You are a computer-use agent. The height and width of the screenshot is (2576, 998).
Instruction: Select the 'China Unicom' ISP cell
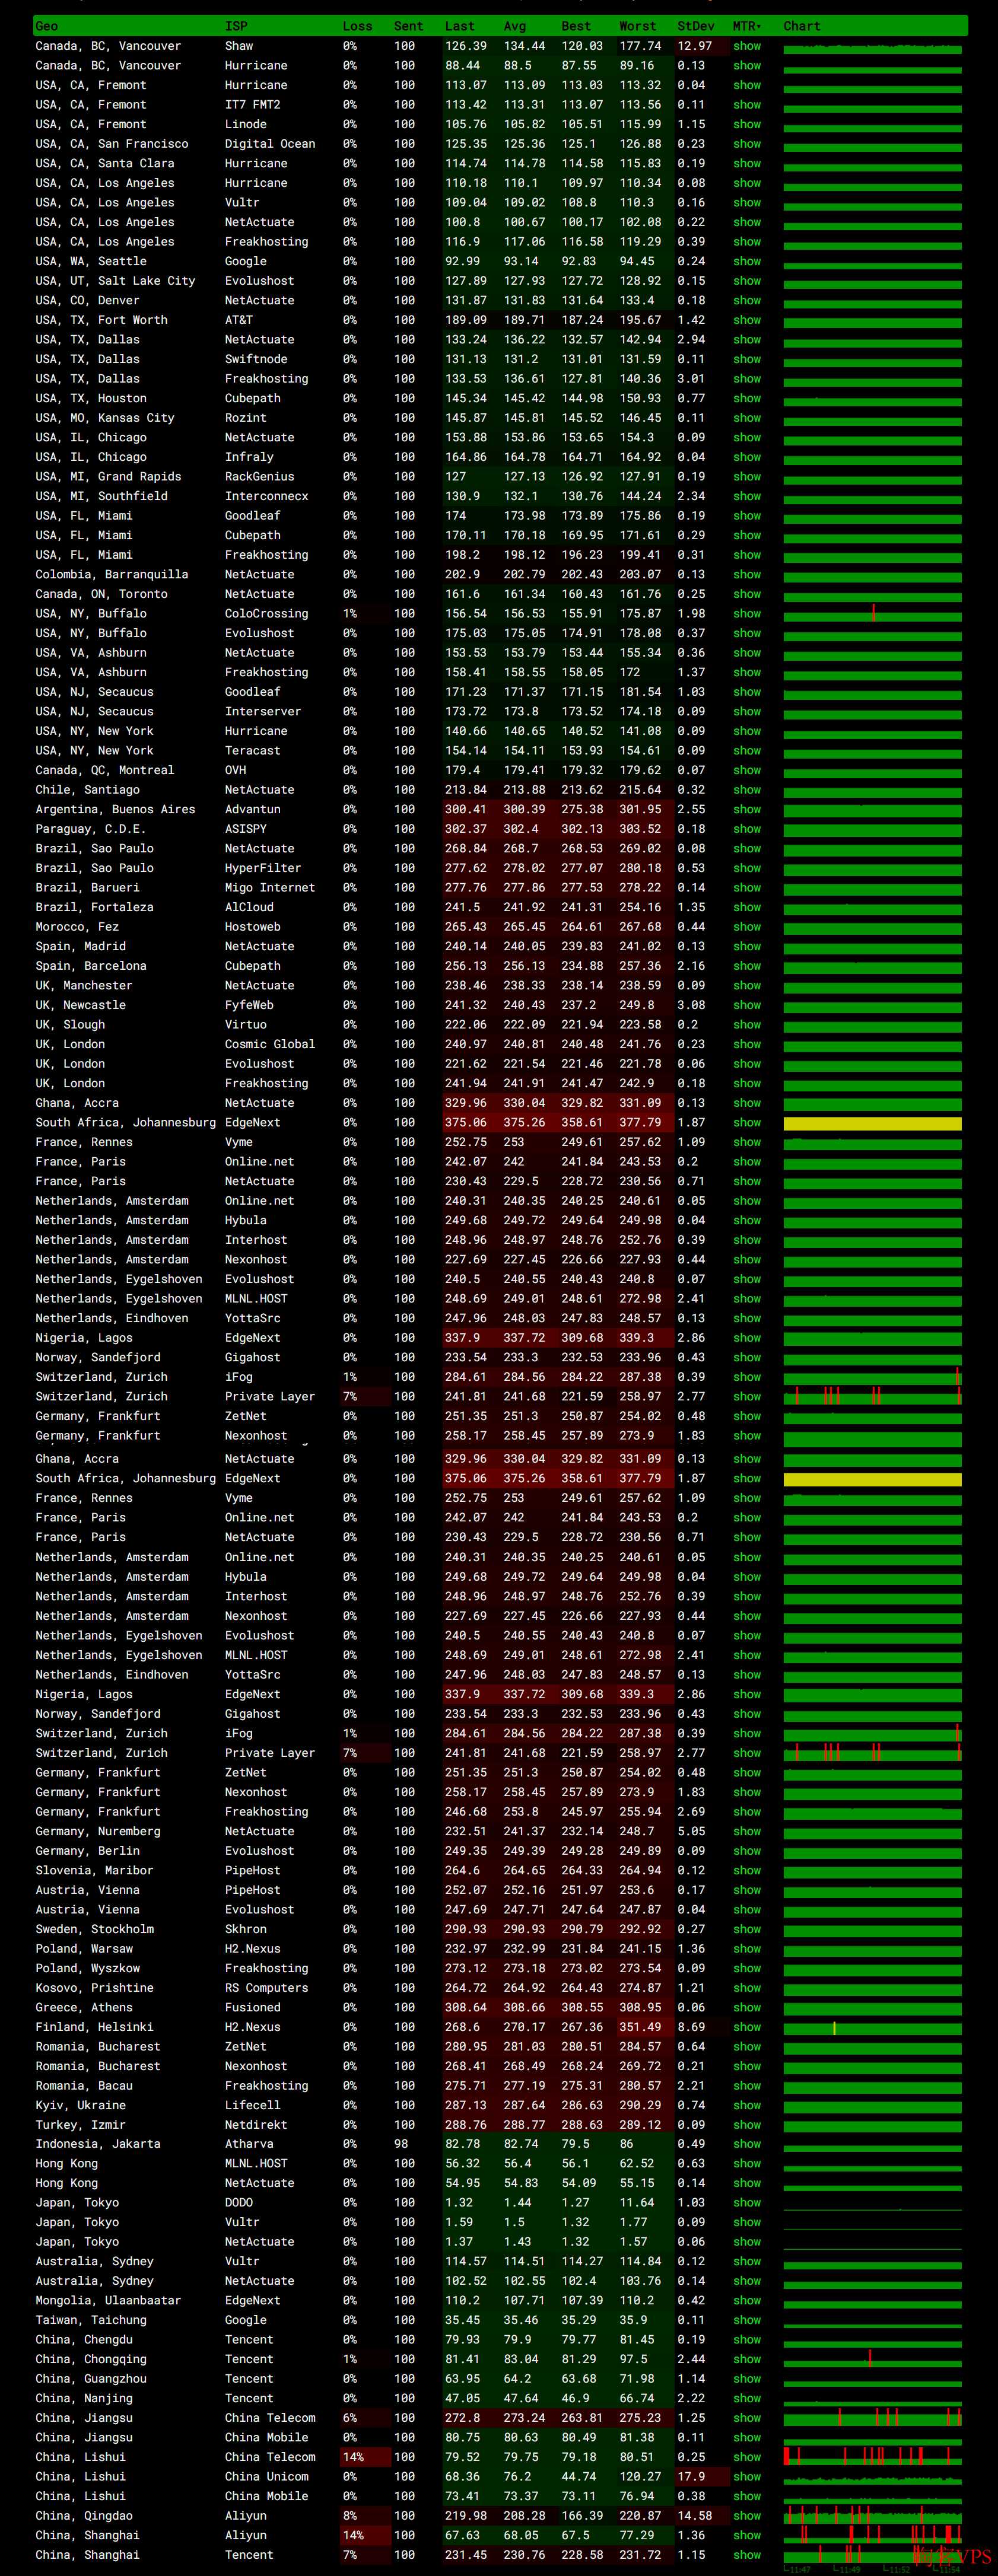pyautogui.click(x=267, y=2477)
